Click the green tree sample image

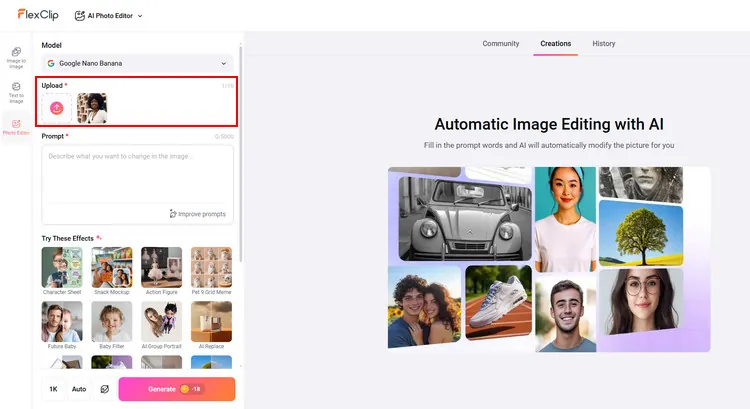pos(641,233)
